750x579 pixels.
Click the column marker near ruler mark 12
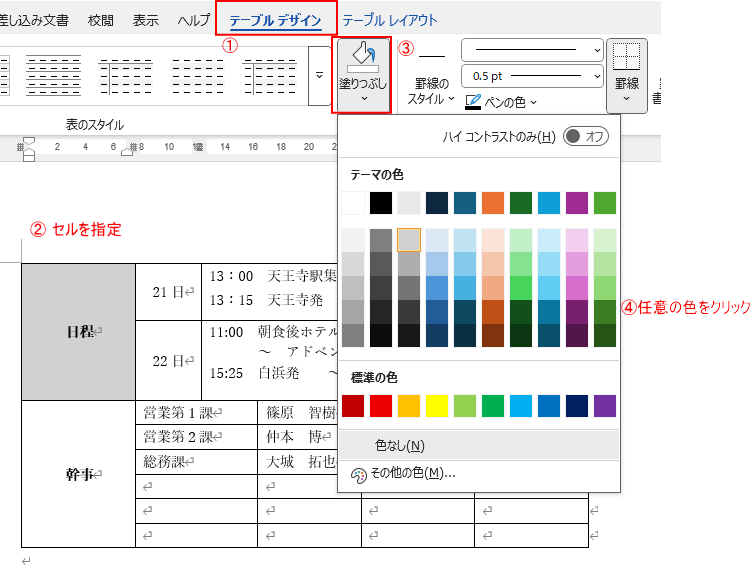pyautogui.click(x=198, y=147)
